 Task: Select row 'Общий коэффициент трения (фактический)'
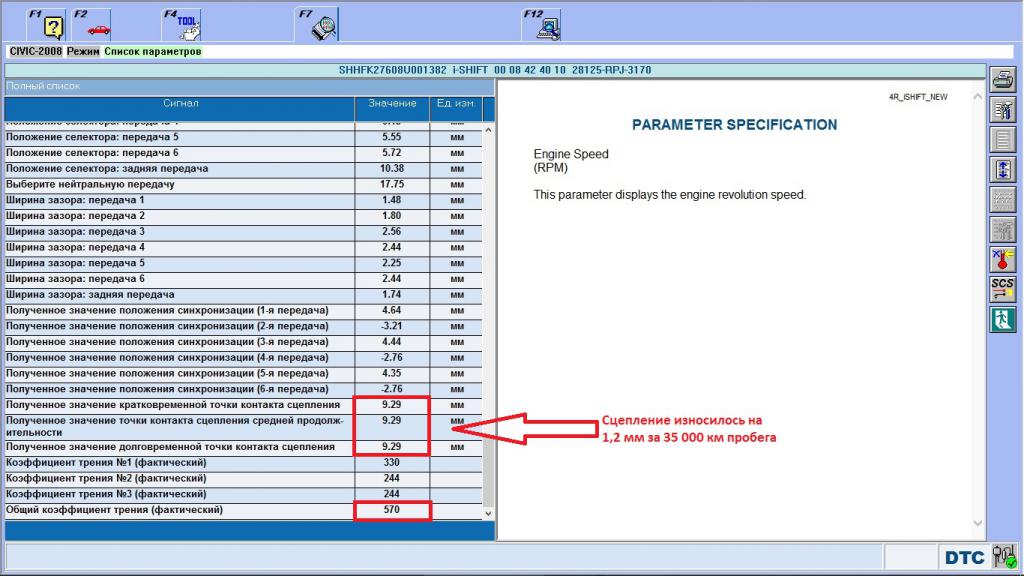pos(180,510)
